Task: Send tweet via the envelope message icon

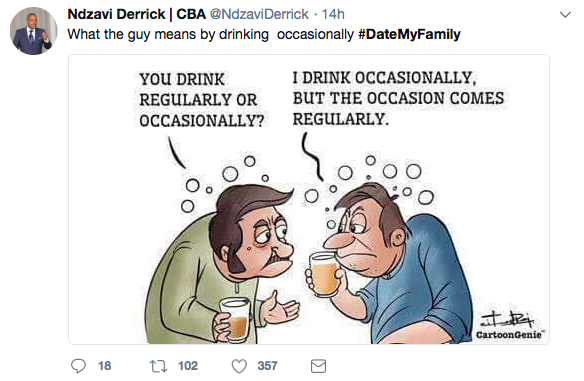Action: (318, 366)
